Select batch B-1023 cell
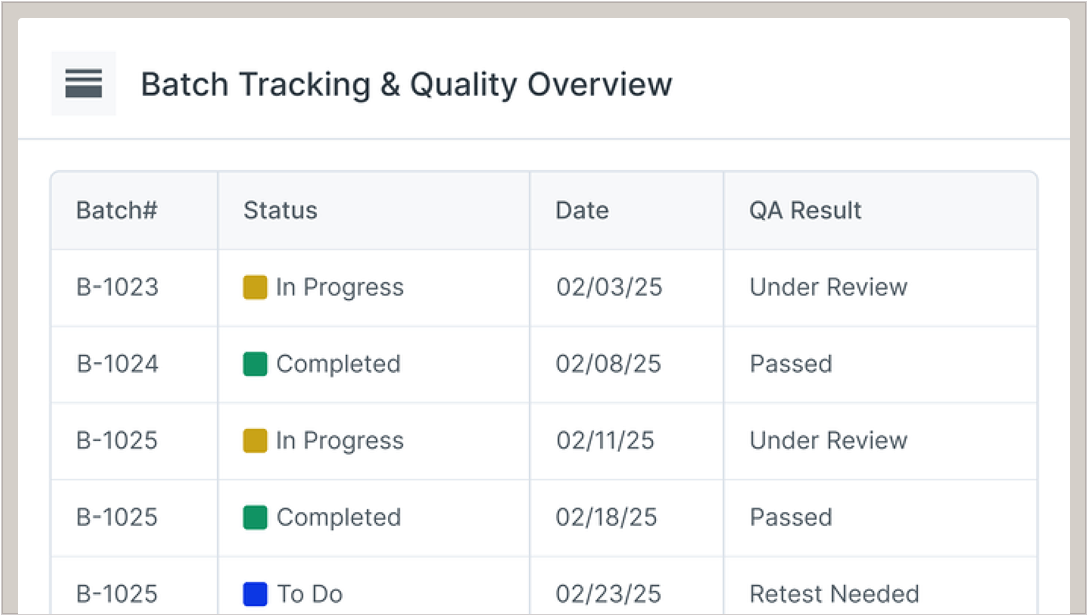The image size is (1087, 615). coord(117,288)
